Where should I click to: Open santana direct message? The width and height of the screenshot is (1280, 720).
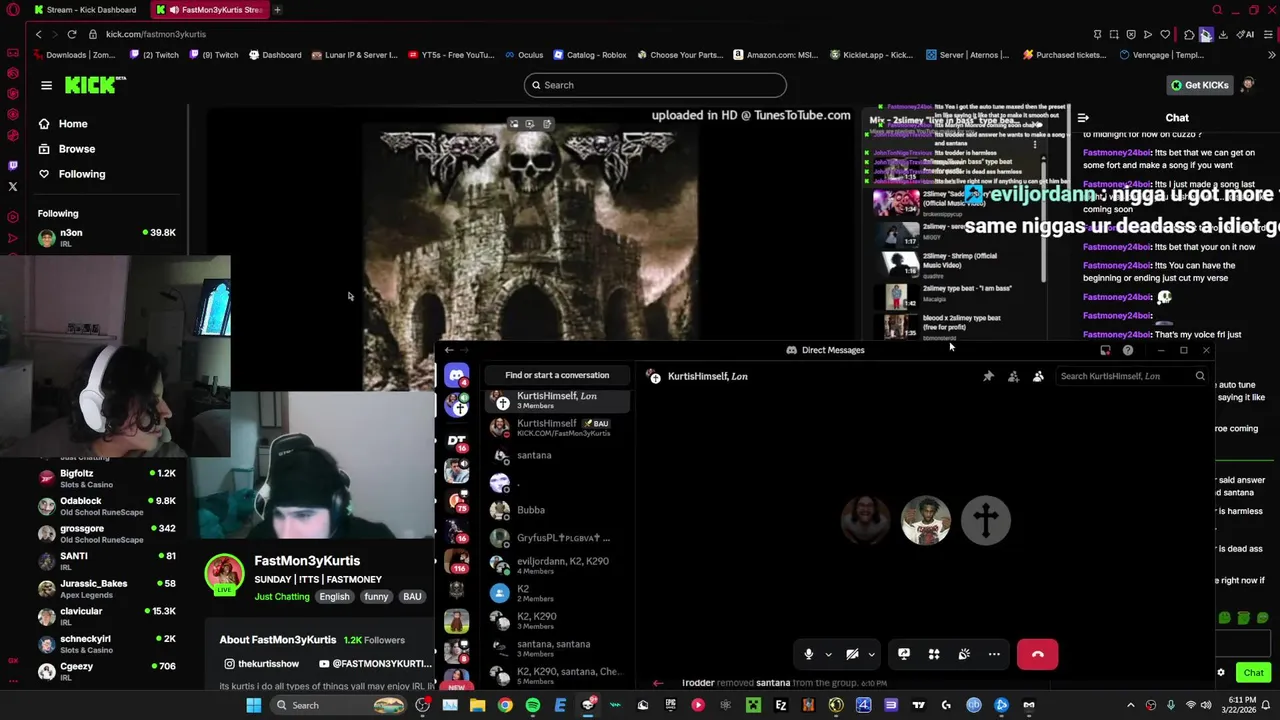coord(557,455)
